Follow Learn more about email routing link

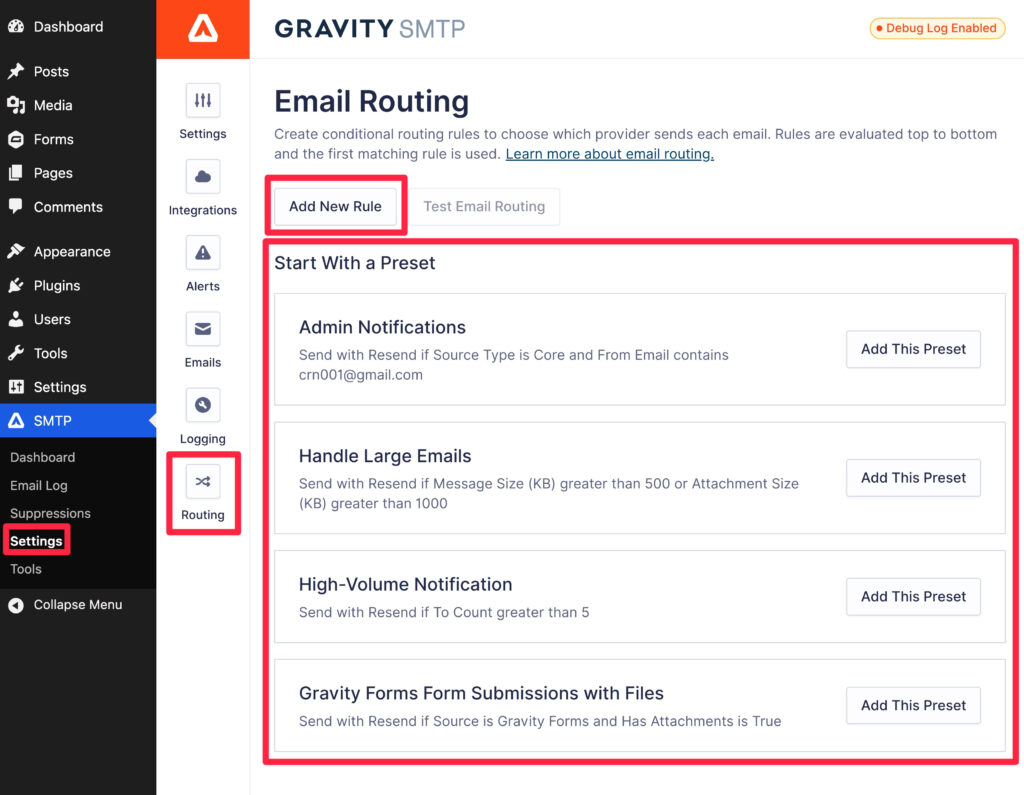[x=609, y=154]
